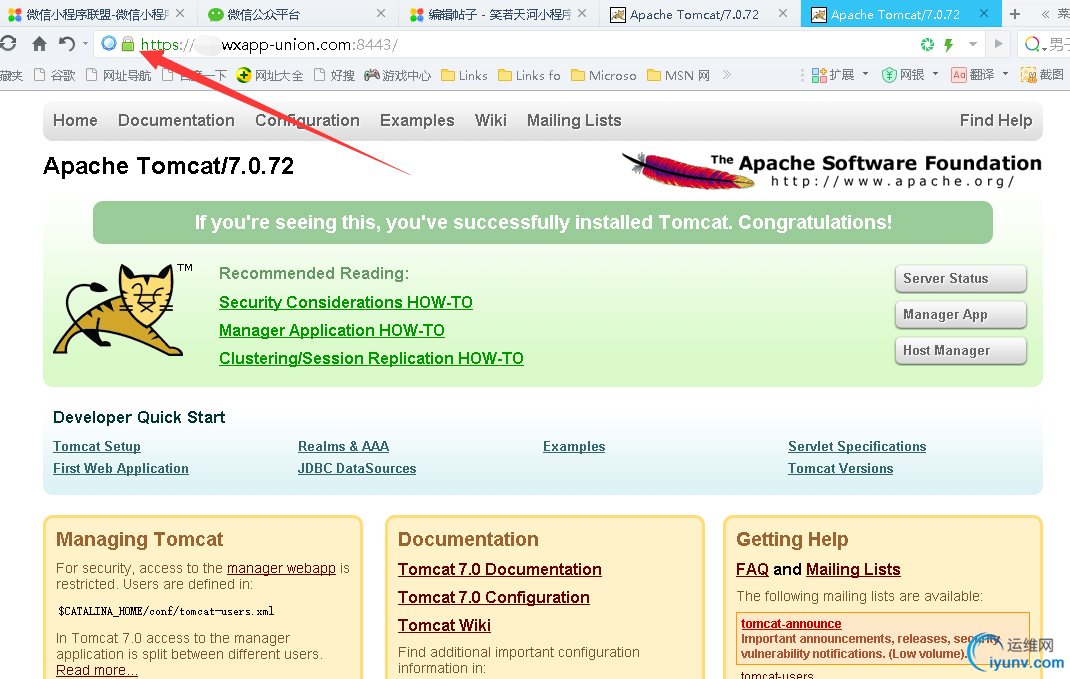Click the browser refresh icon
This screenshot has height=679, width=1070.
click(x=8, y=44)
